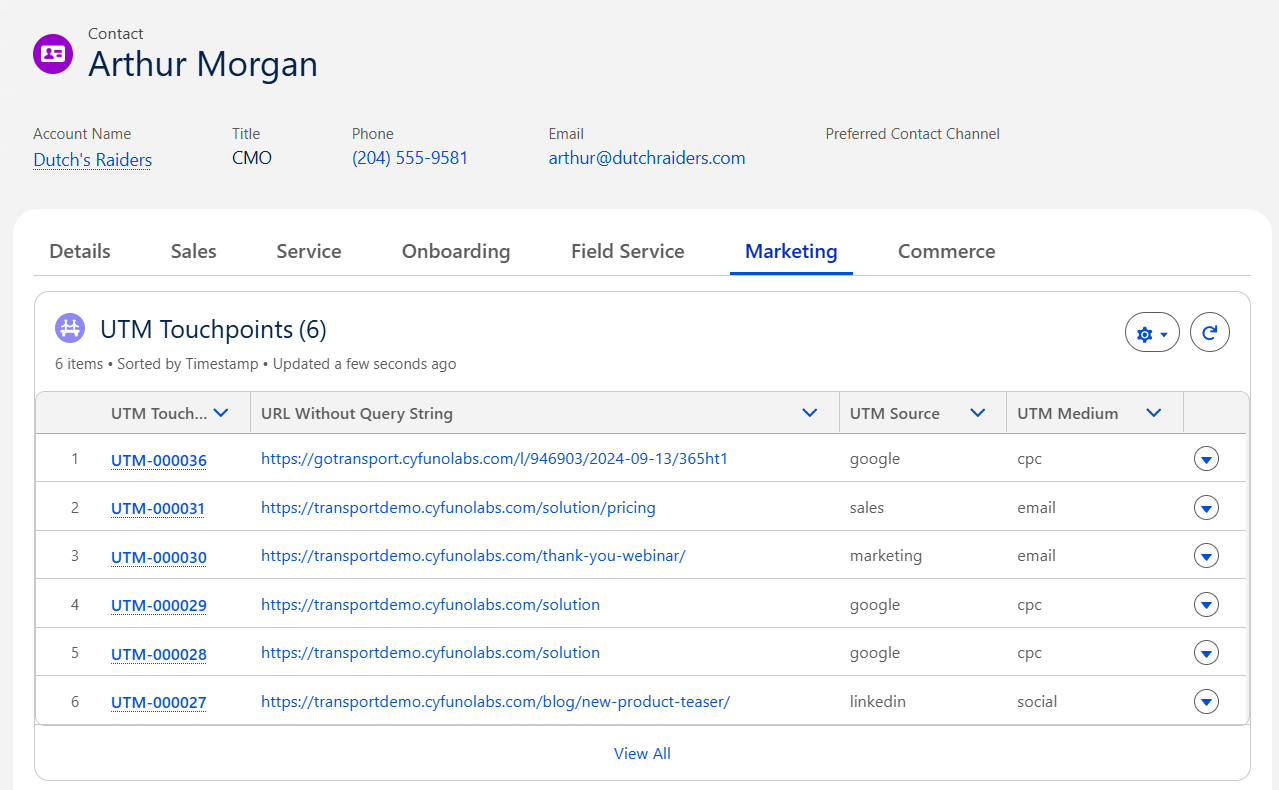Open record UTM-000029
The image size is (1279, 790).
159,605
